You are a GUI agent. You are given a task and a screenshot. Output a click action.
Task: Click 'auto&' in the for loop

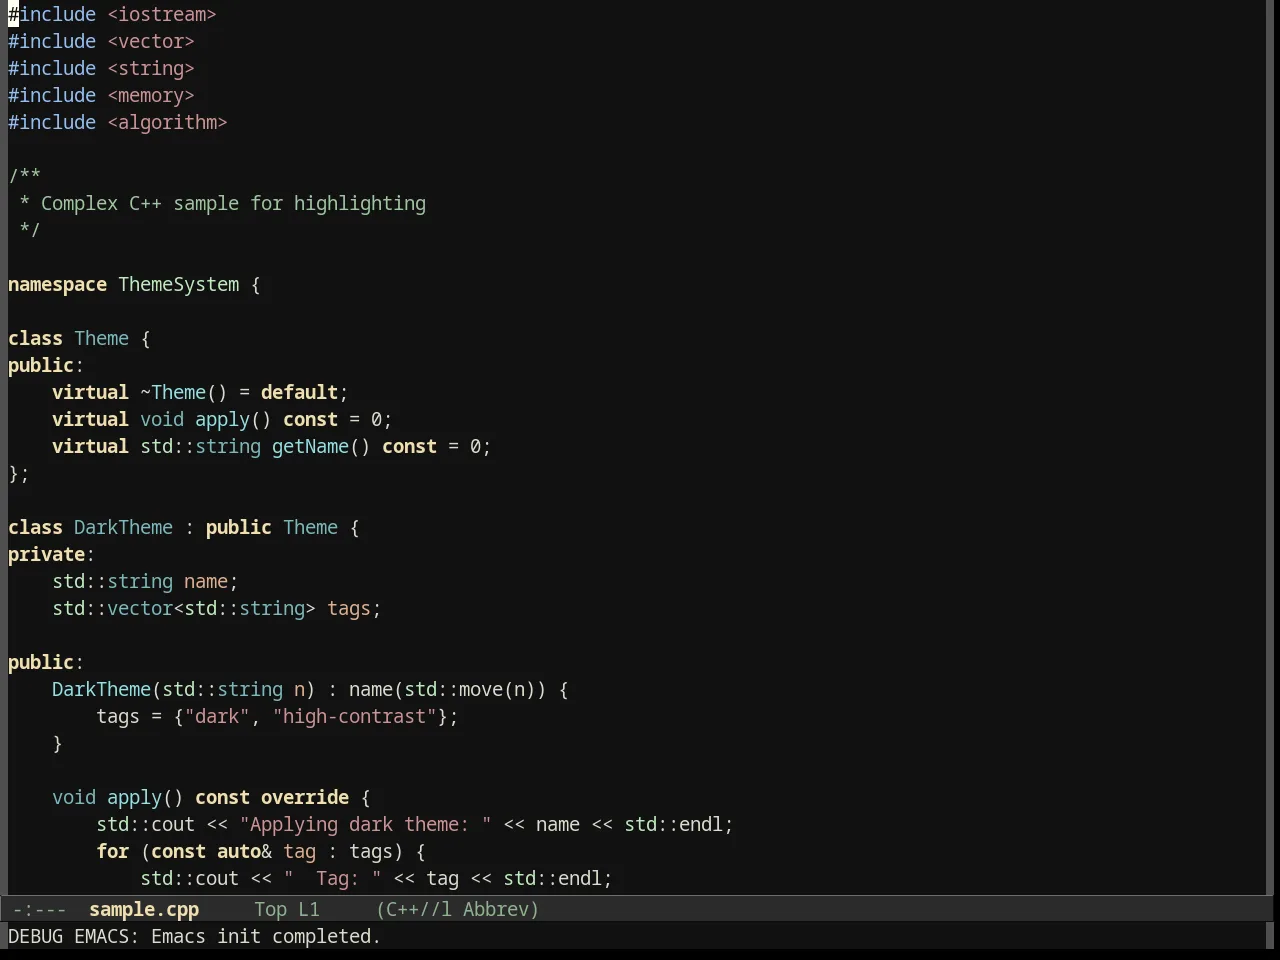click(x=244, y=851)
